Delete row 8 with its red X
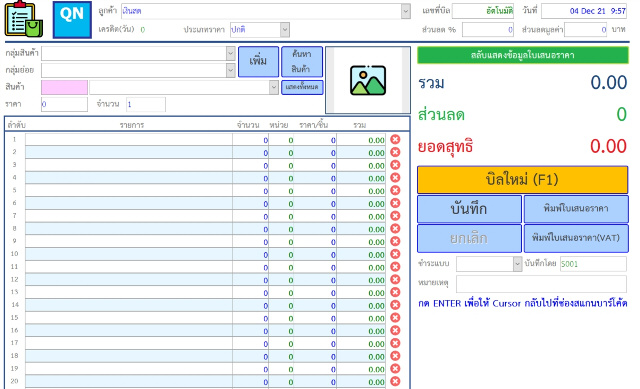 tap(395, 229)
